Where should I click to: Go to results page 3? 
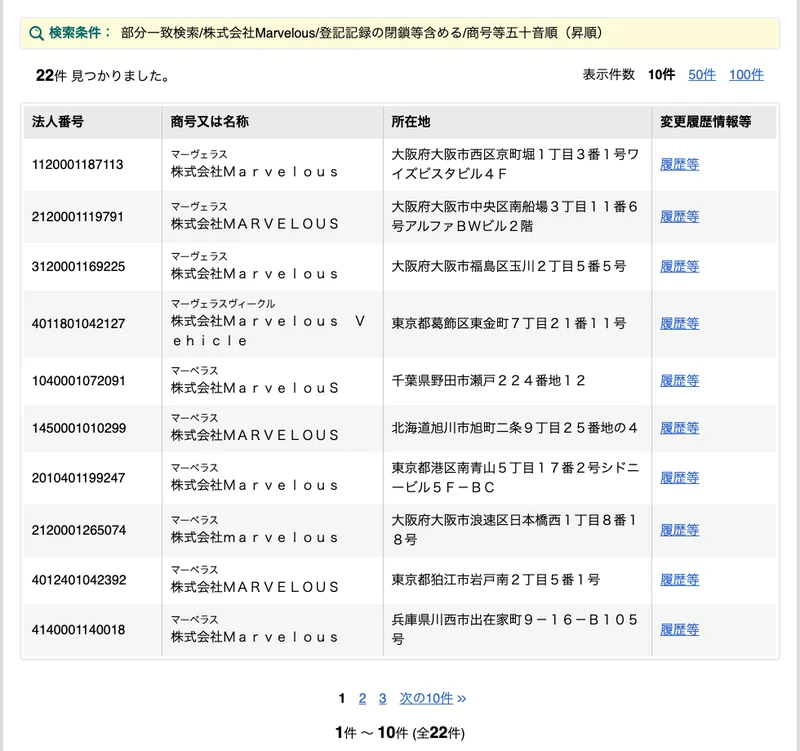[x=383, y=698]
